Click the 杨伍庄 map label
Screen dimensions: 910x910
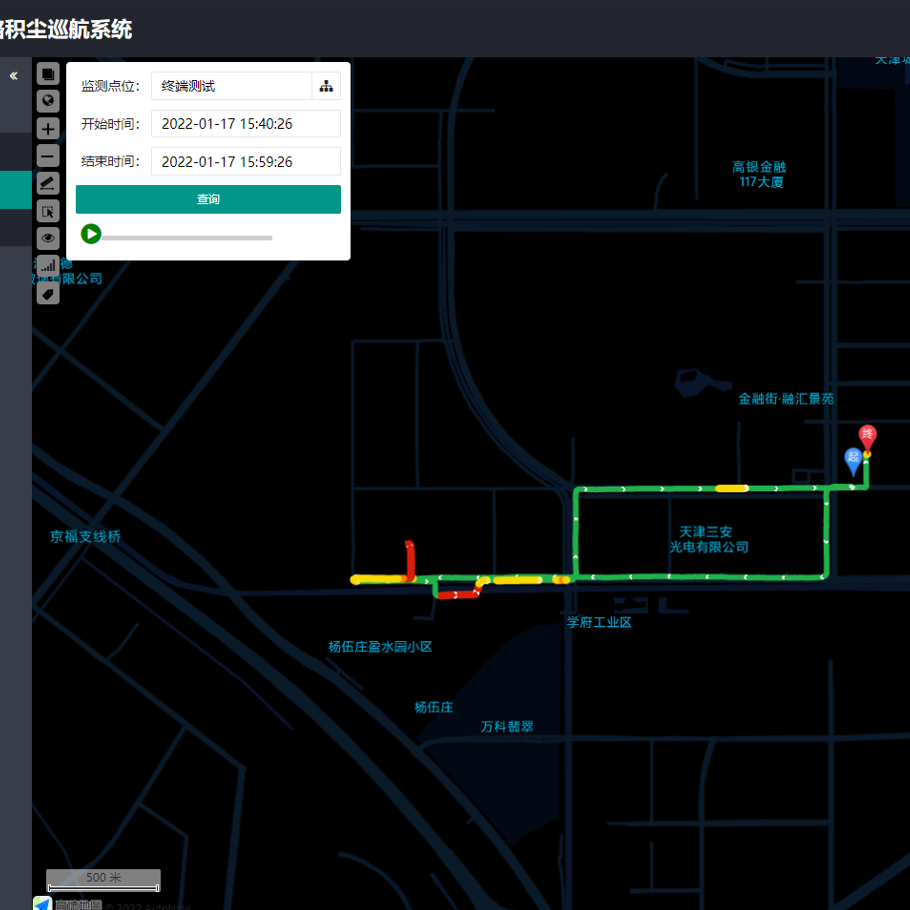[x=434, y=707]
